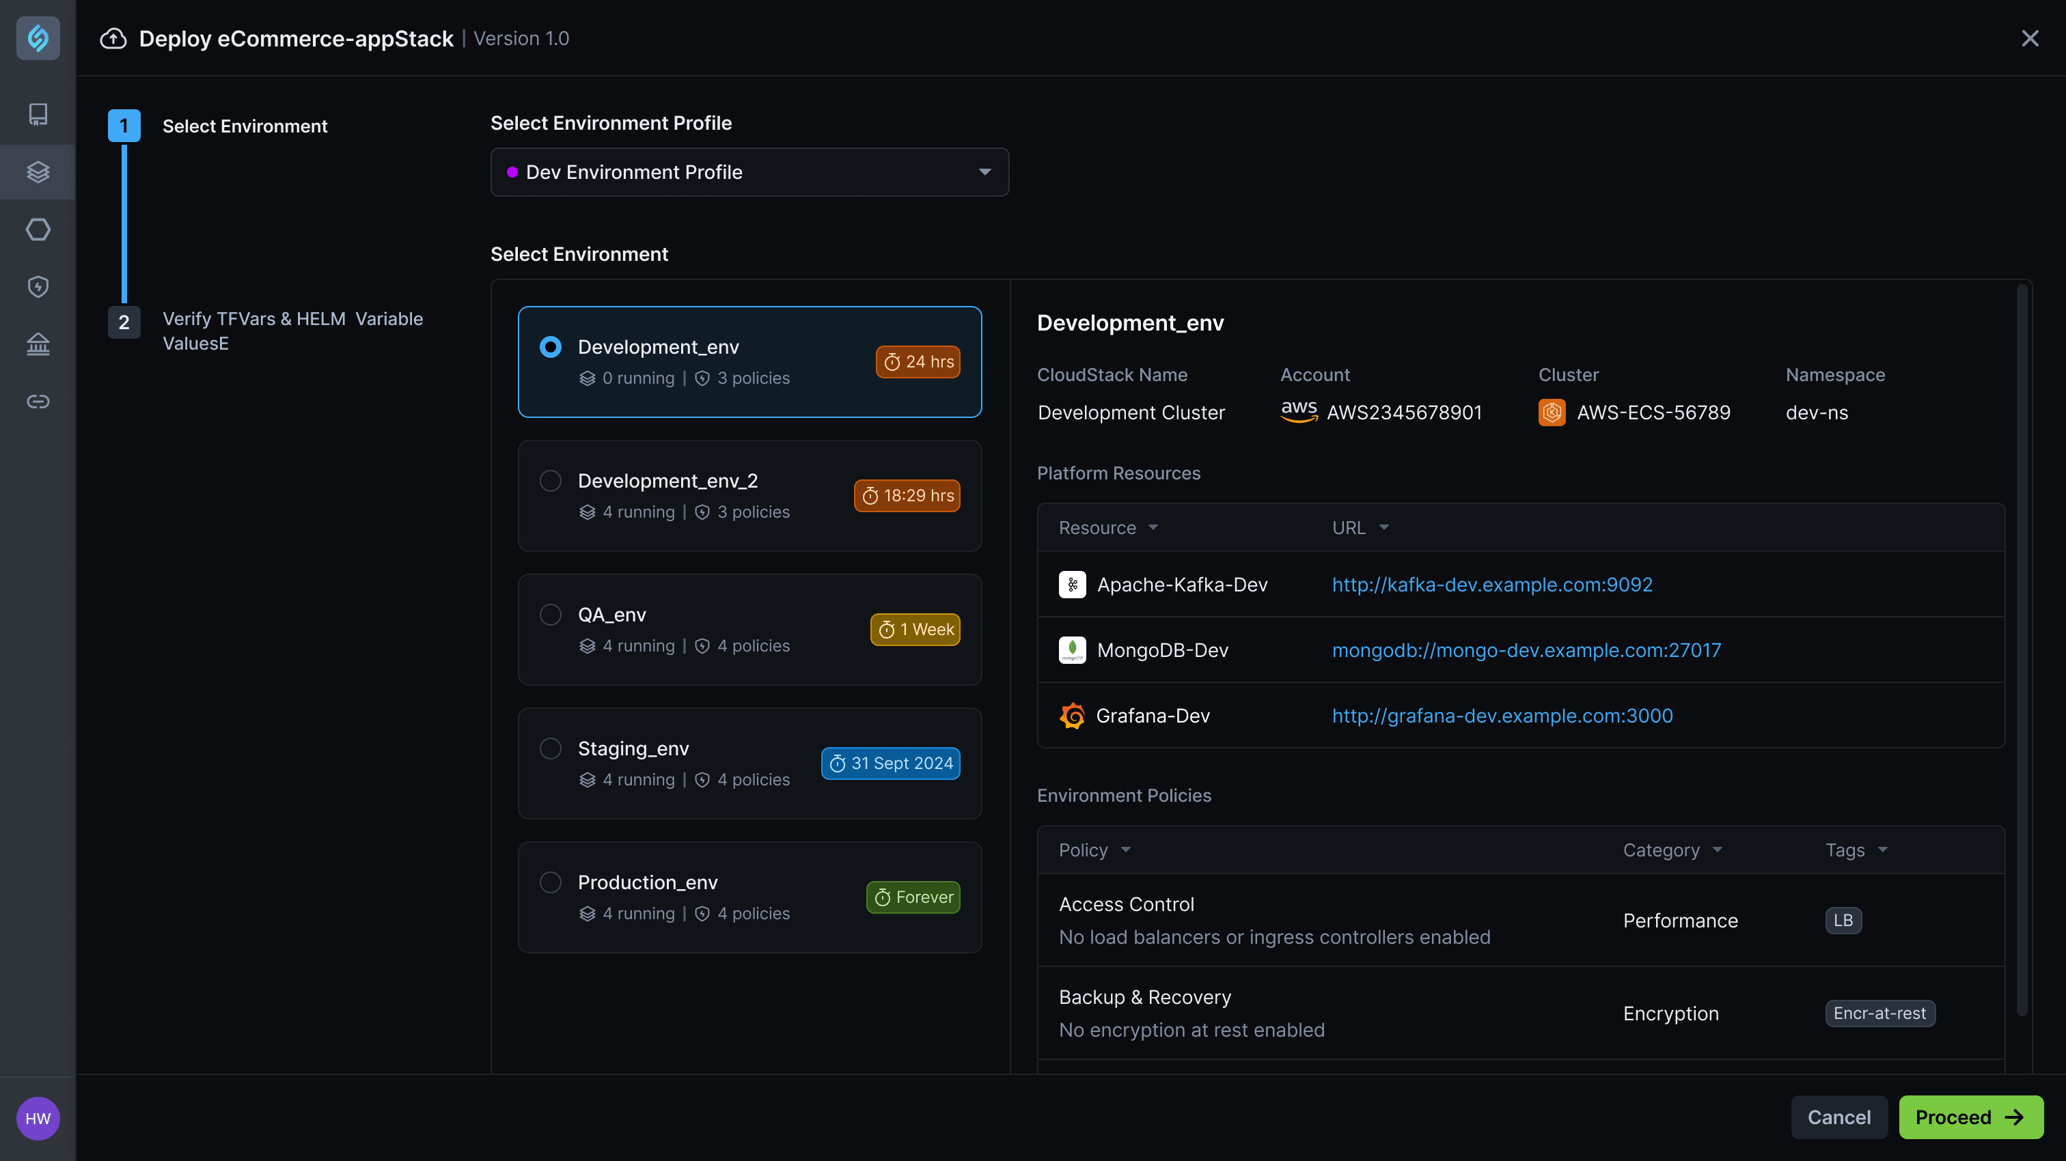Select the QA_env radio button
Image resolution: width=2066 pixels, height=1161 pixels.
coord(550,615)
